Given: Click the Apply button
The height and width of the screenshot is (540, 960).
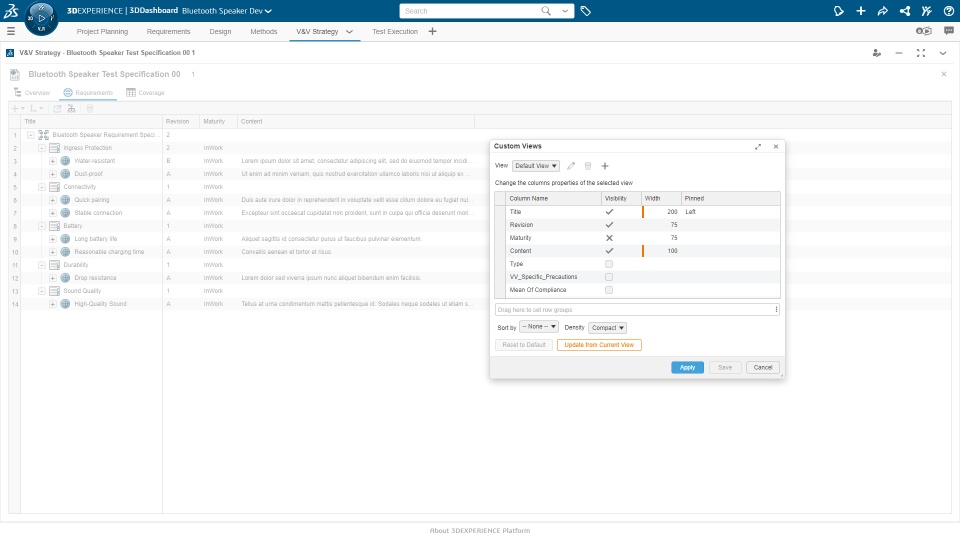Looking at the screenshot, I should click(687, 367).
